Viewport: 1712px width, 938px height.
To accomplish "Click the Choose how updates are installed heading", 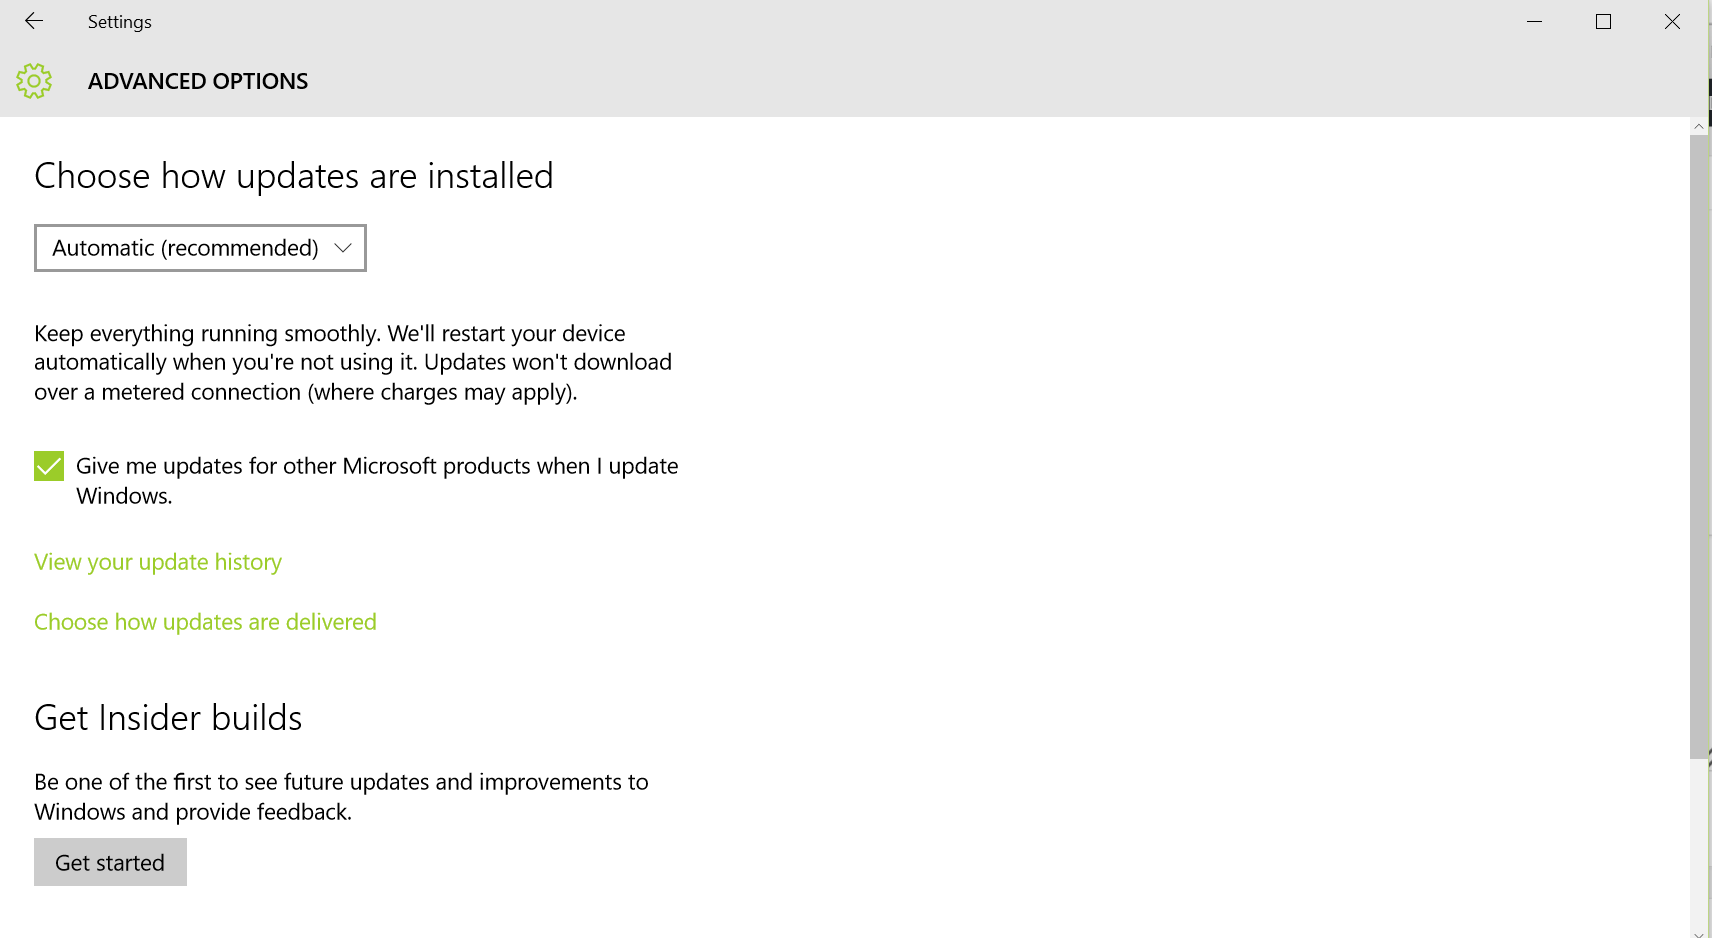I will (294, 176).
